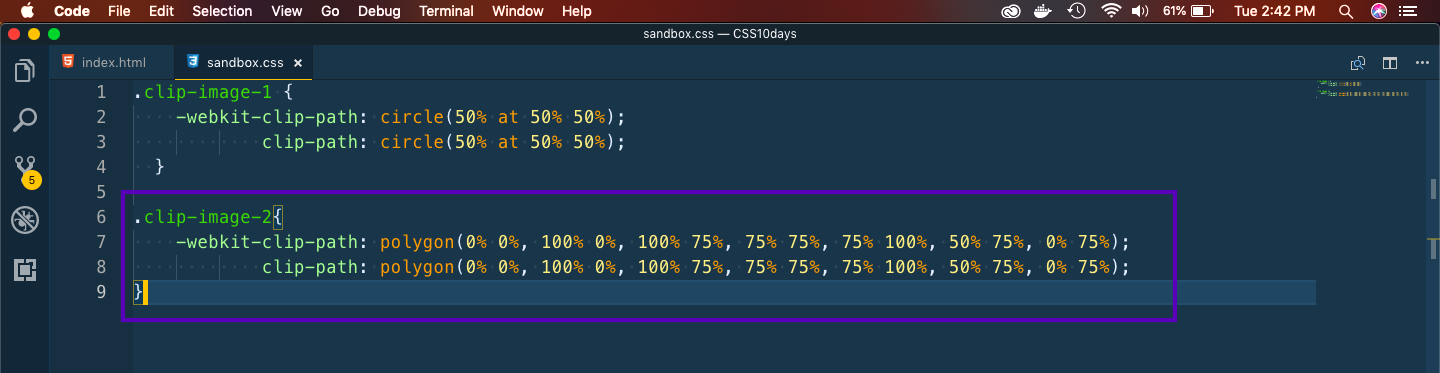The height and width of the screenshot is (373, 1440).
Task: Open the Extensions view in activity bar
Action: tap(25, 269)
